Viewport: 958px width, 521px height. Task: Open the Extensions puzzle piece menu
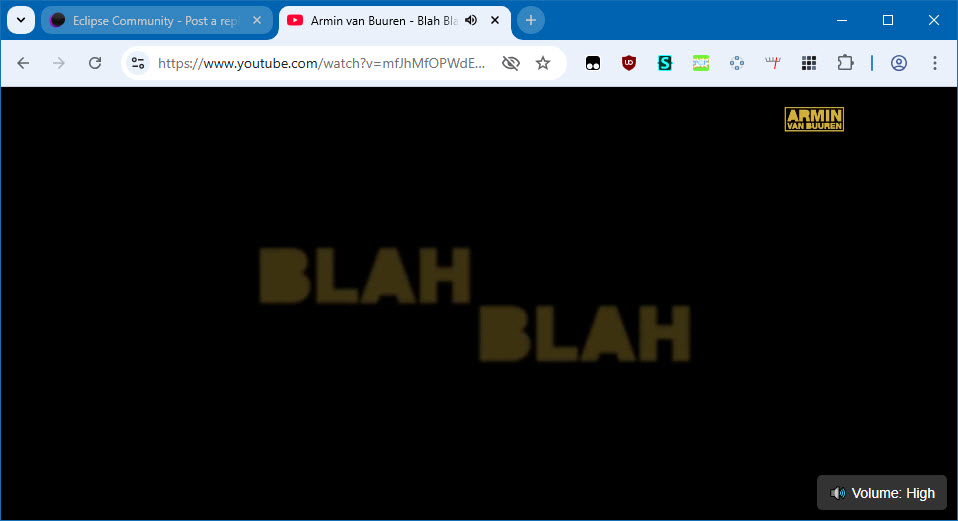845,63
